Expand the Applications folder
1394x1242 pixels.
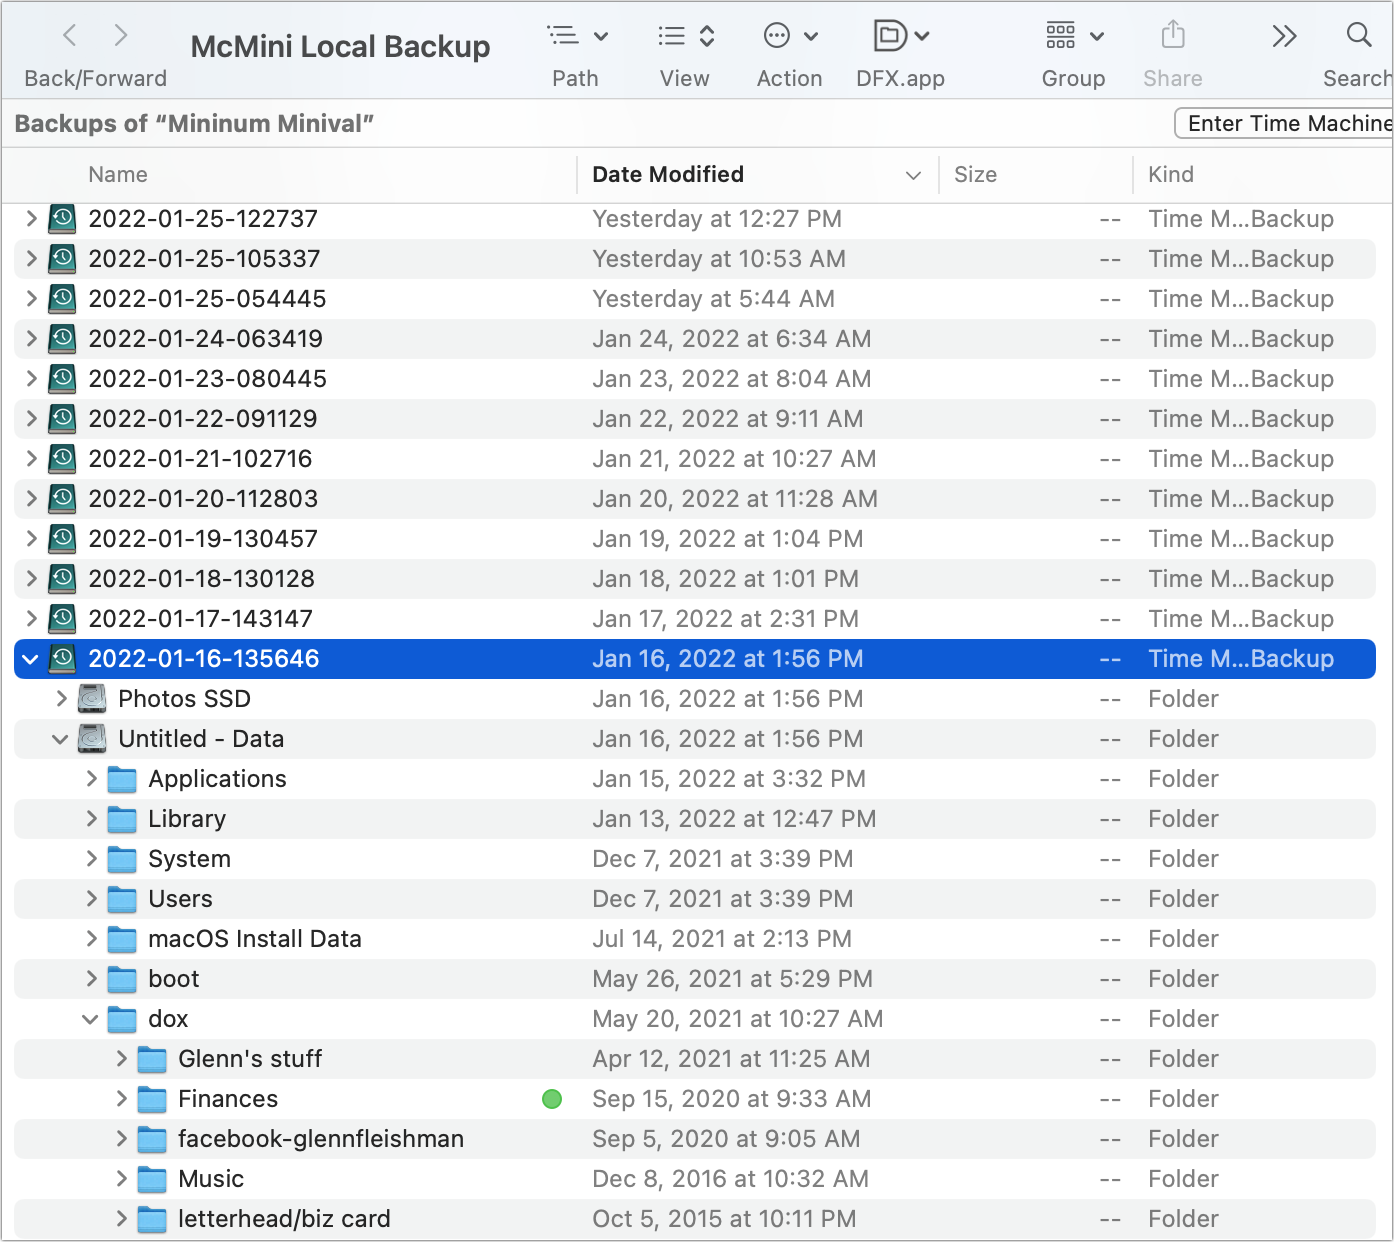click(91, 778)
